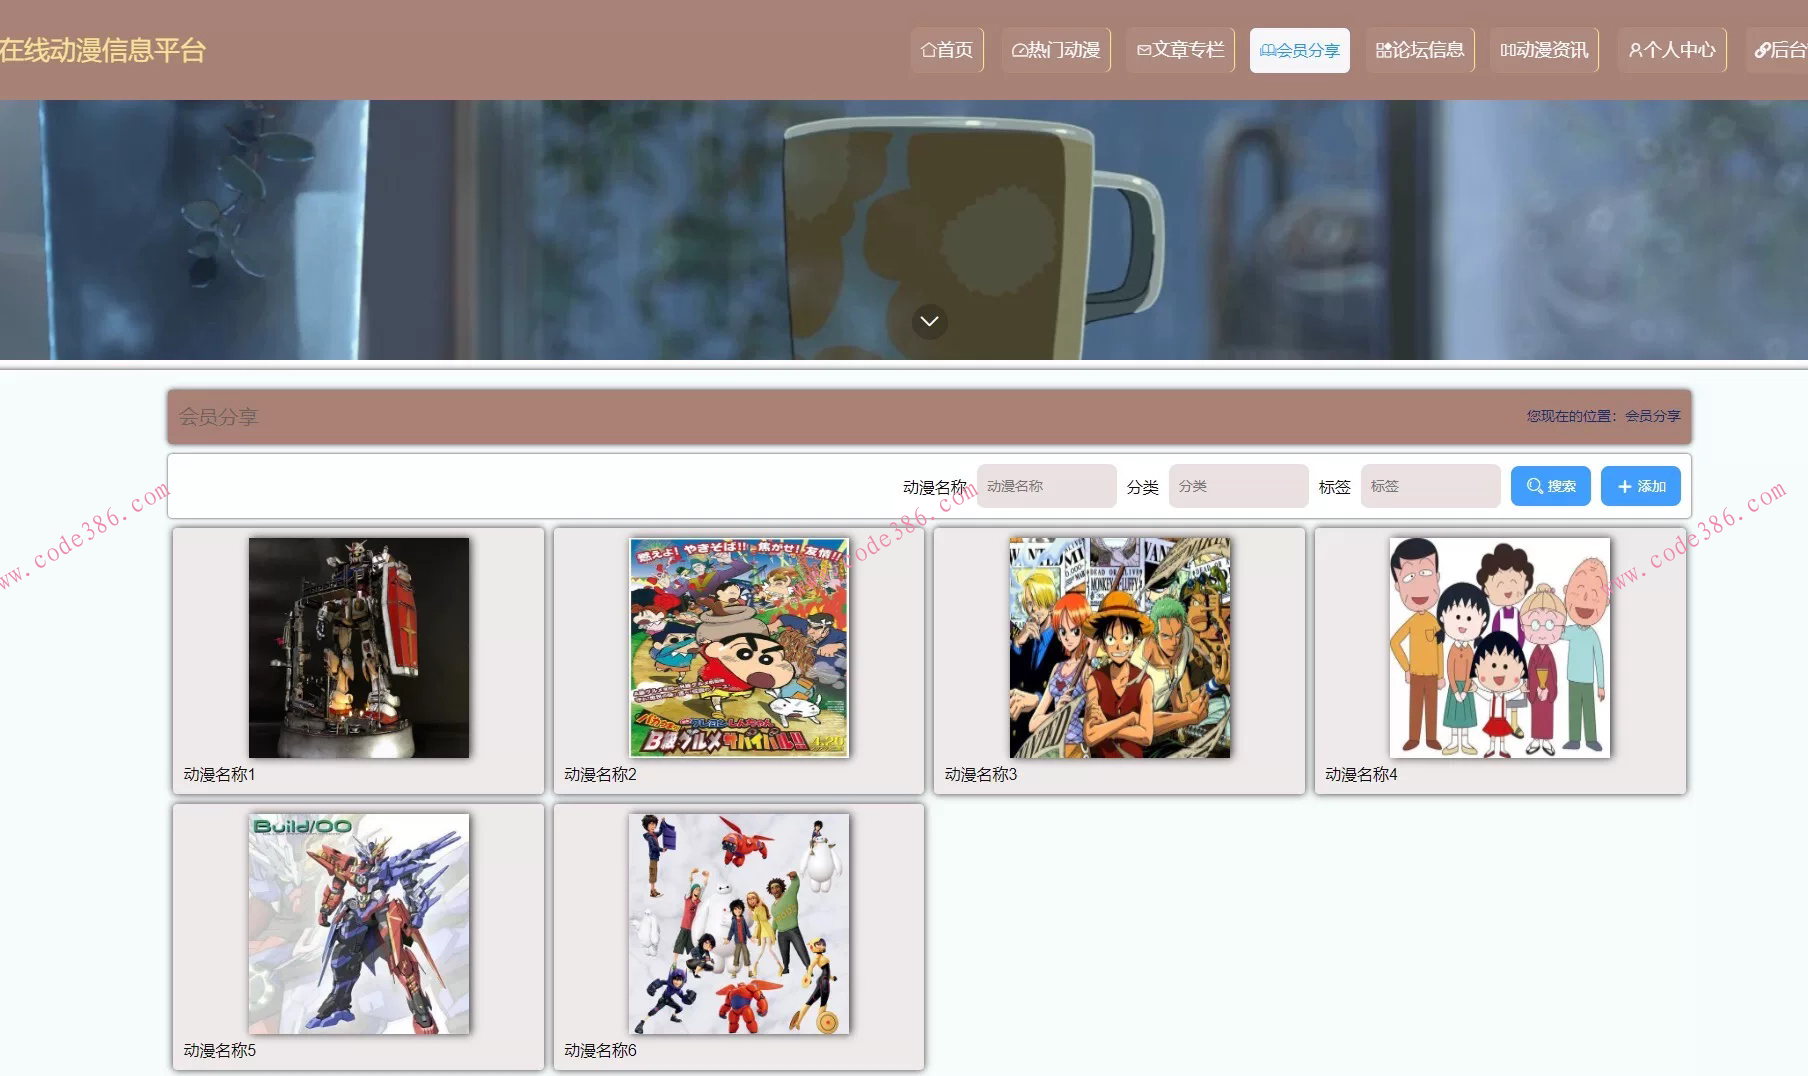The height and width of the screenshot is (1076, 1808).
Task: Open the Crayon Shin-chan poster 动漫名称2
Action: 739,647
